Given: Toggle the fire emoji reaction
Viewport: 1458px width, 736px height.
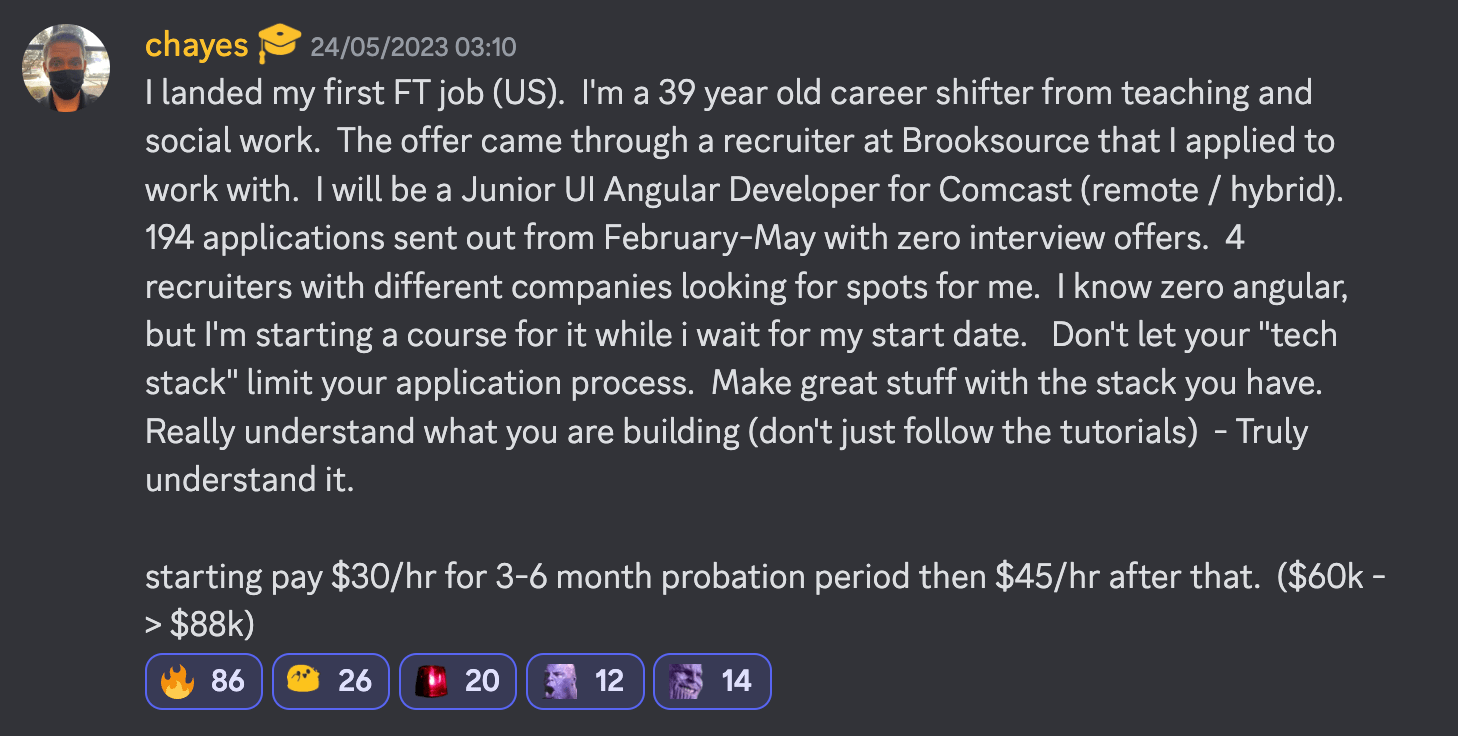Looking at the screenshot, I should pyautogui.click(x=204, y=681).
